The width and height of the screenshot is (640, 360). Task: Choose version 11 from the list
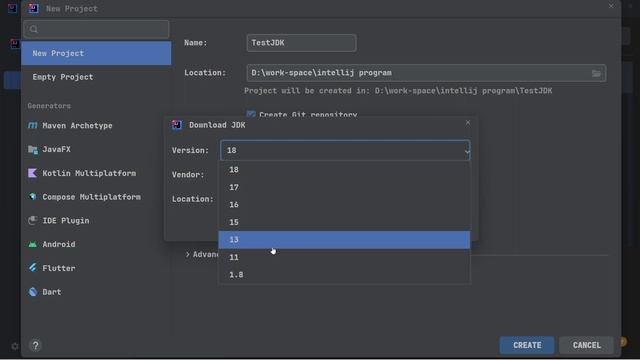tap(344, 257)
